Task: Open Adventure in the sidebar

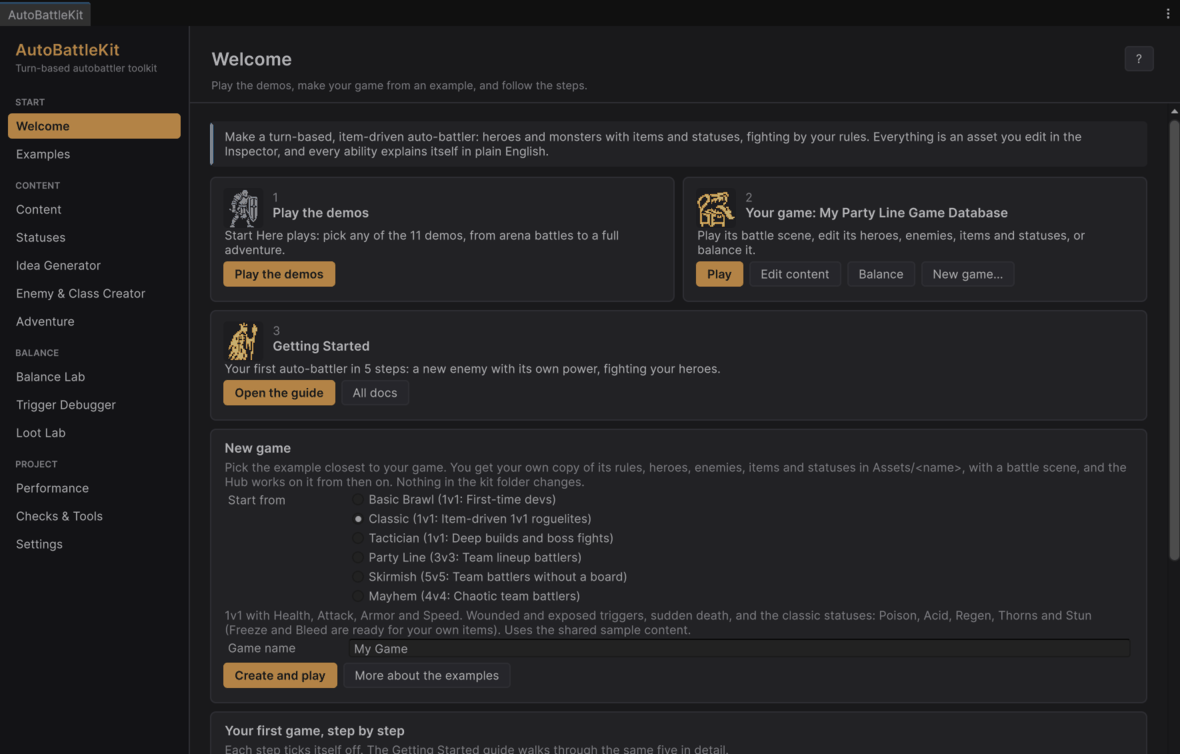Action: pyautogui.click(x=94, y=321)
